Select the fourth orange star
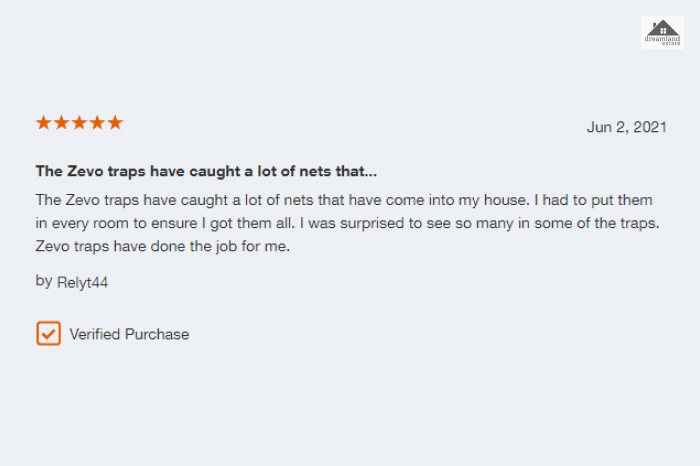700x466 pixels. (x=97, y=122)
